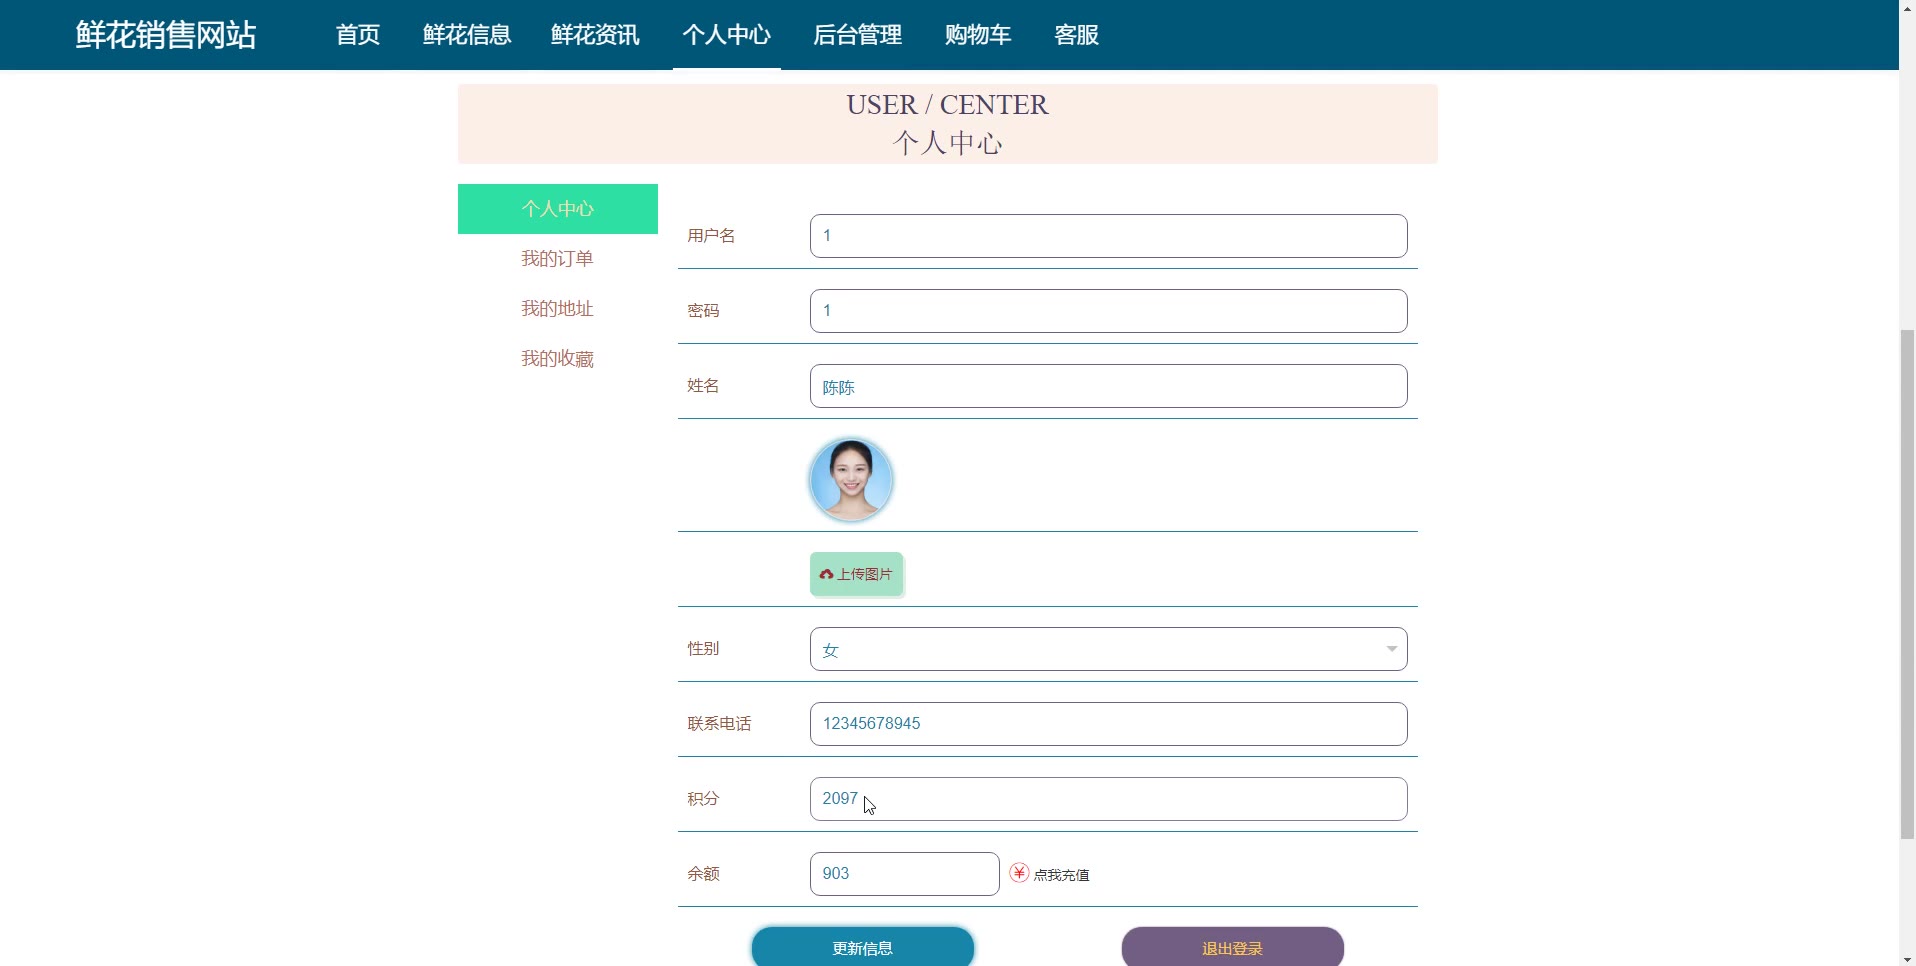Click the 用户名 label text
This screenshot has width=1916, height=966.
[x=711, y=236]
